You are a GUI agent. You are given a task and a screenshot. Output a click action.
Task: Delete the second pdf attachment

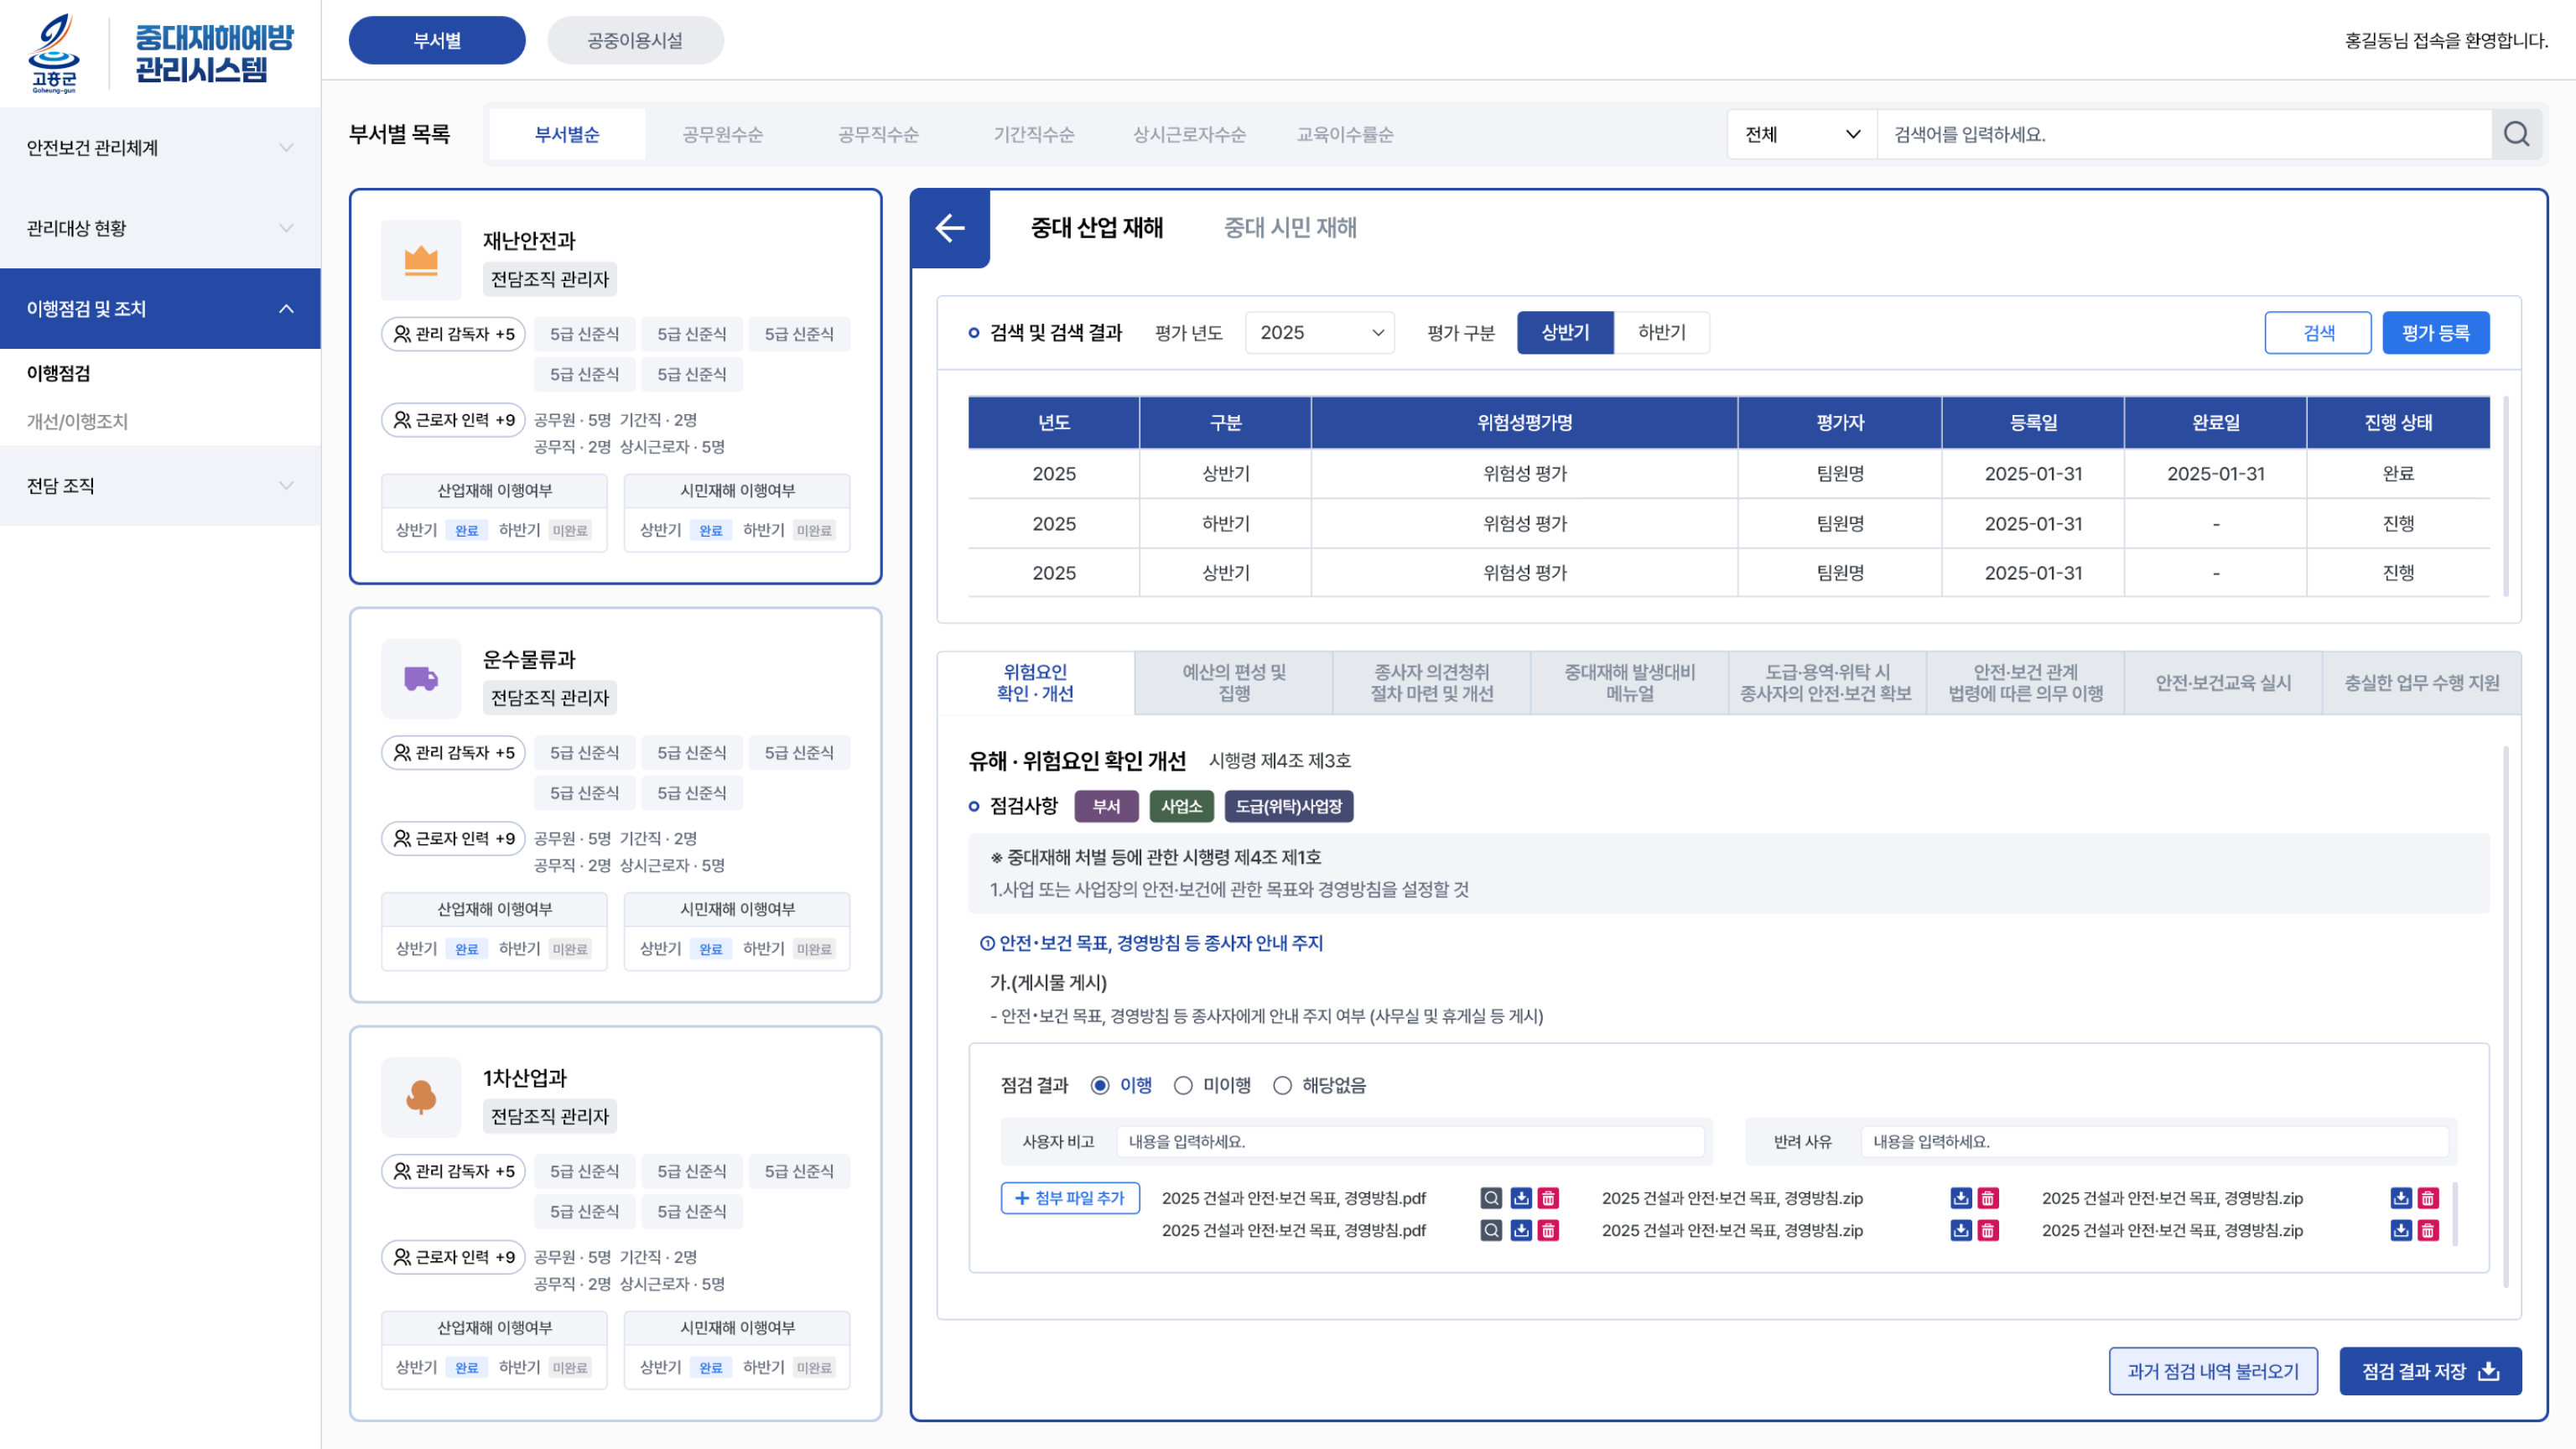[x=1548, y=1230]
